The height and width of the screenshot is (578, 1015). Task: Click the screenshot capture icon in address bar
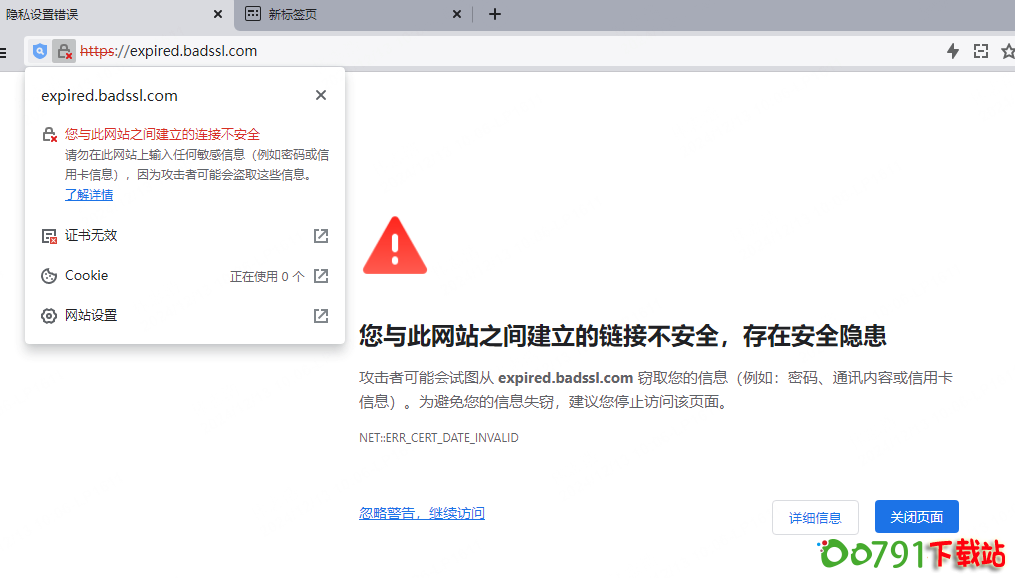click(980, 51)
